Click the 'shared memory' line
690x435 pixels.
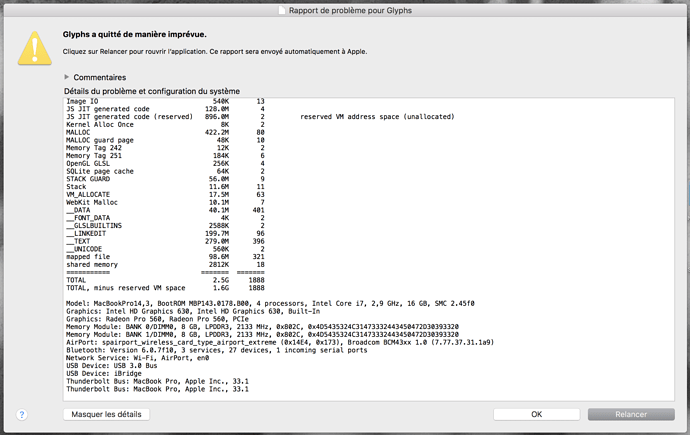165,265
